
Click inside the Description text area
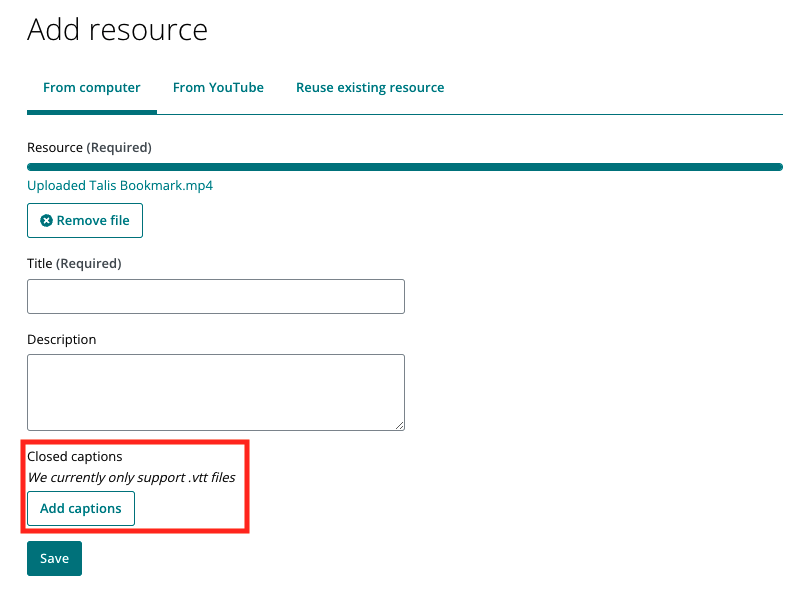coord(216,392)
